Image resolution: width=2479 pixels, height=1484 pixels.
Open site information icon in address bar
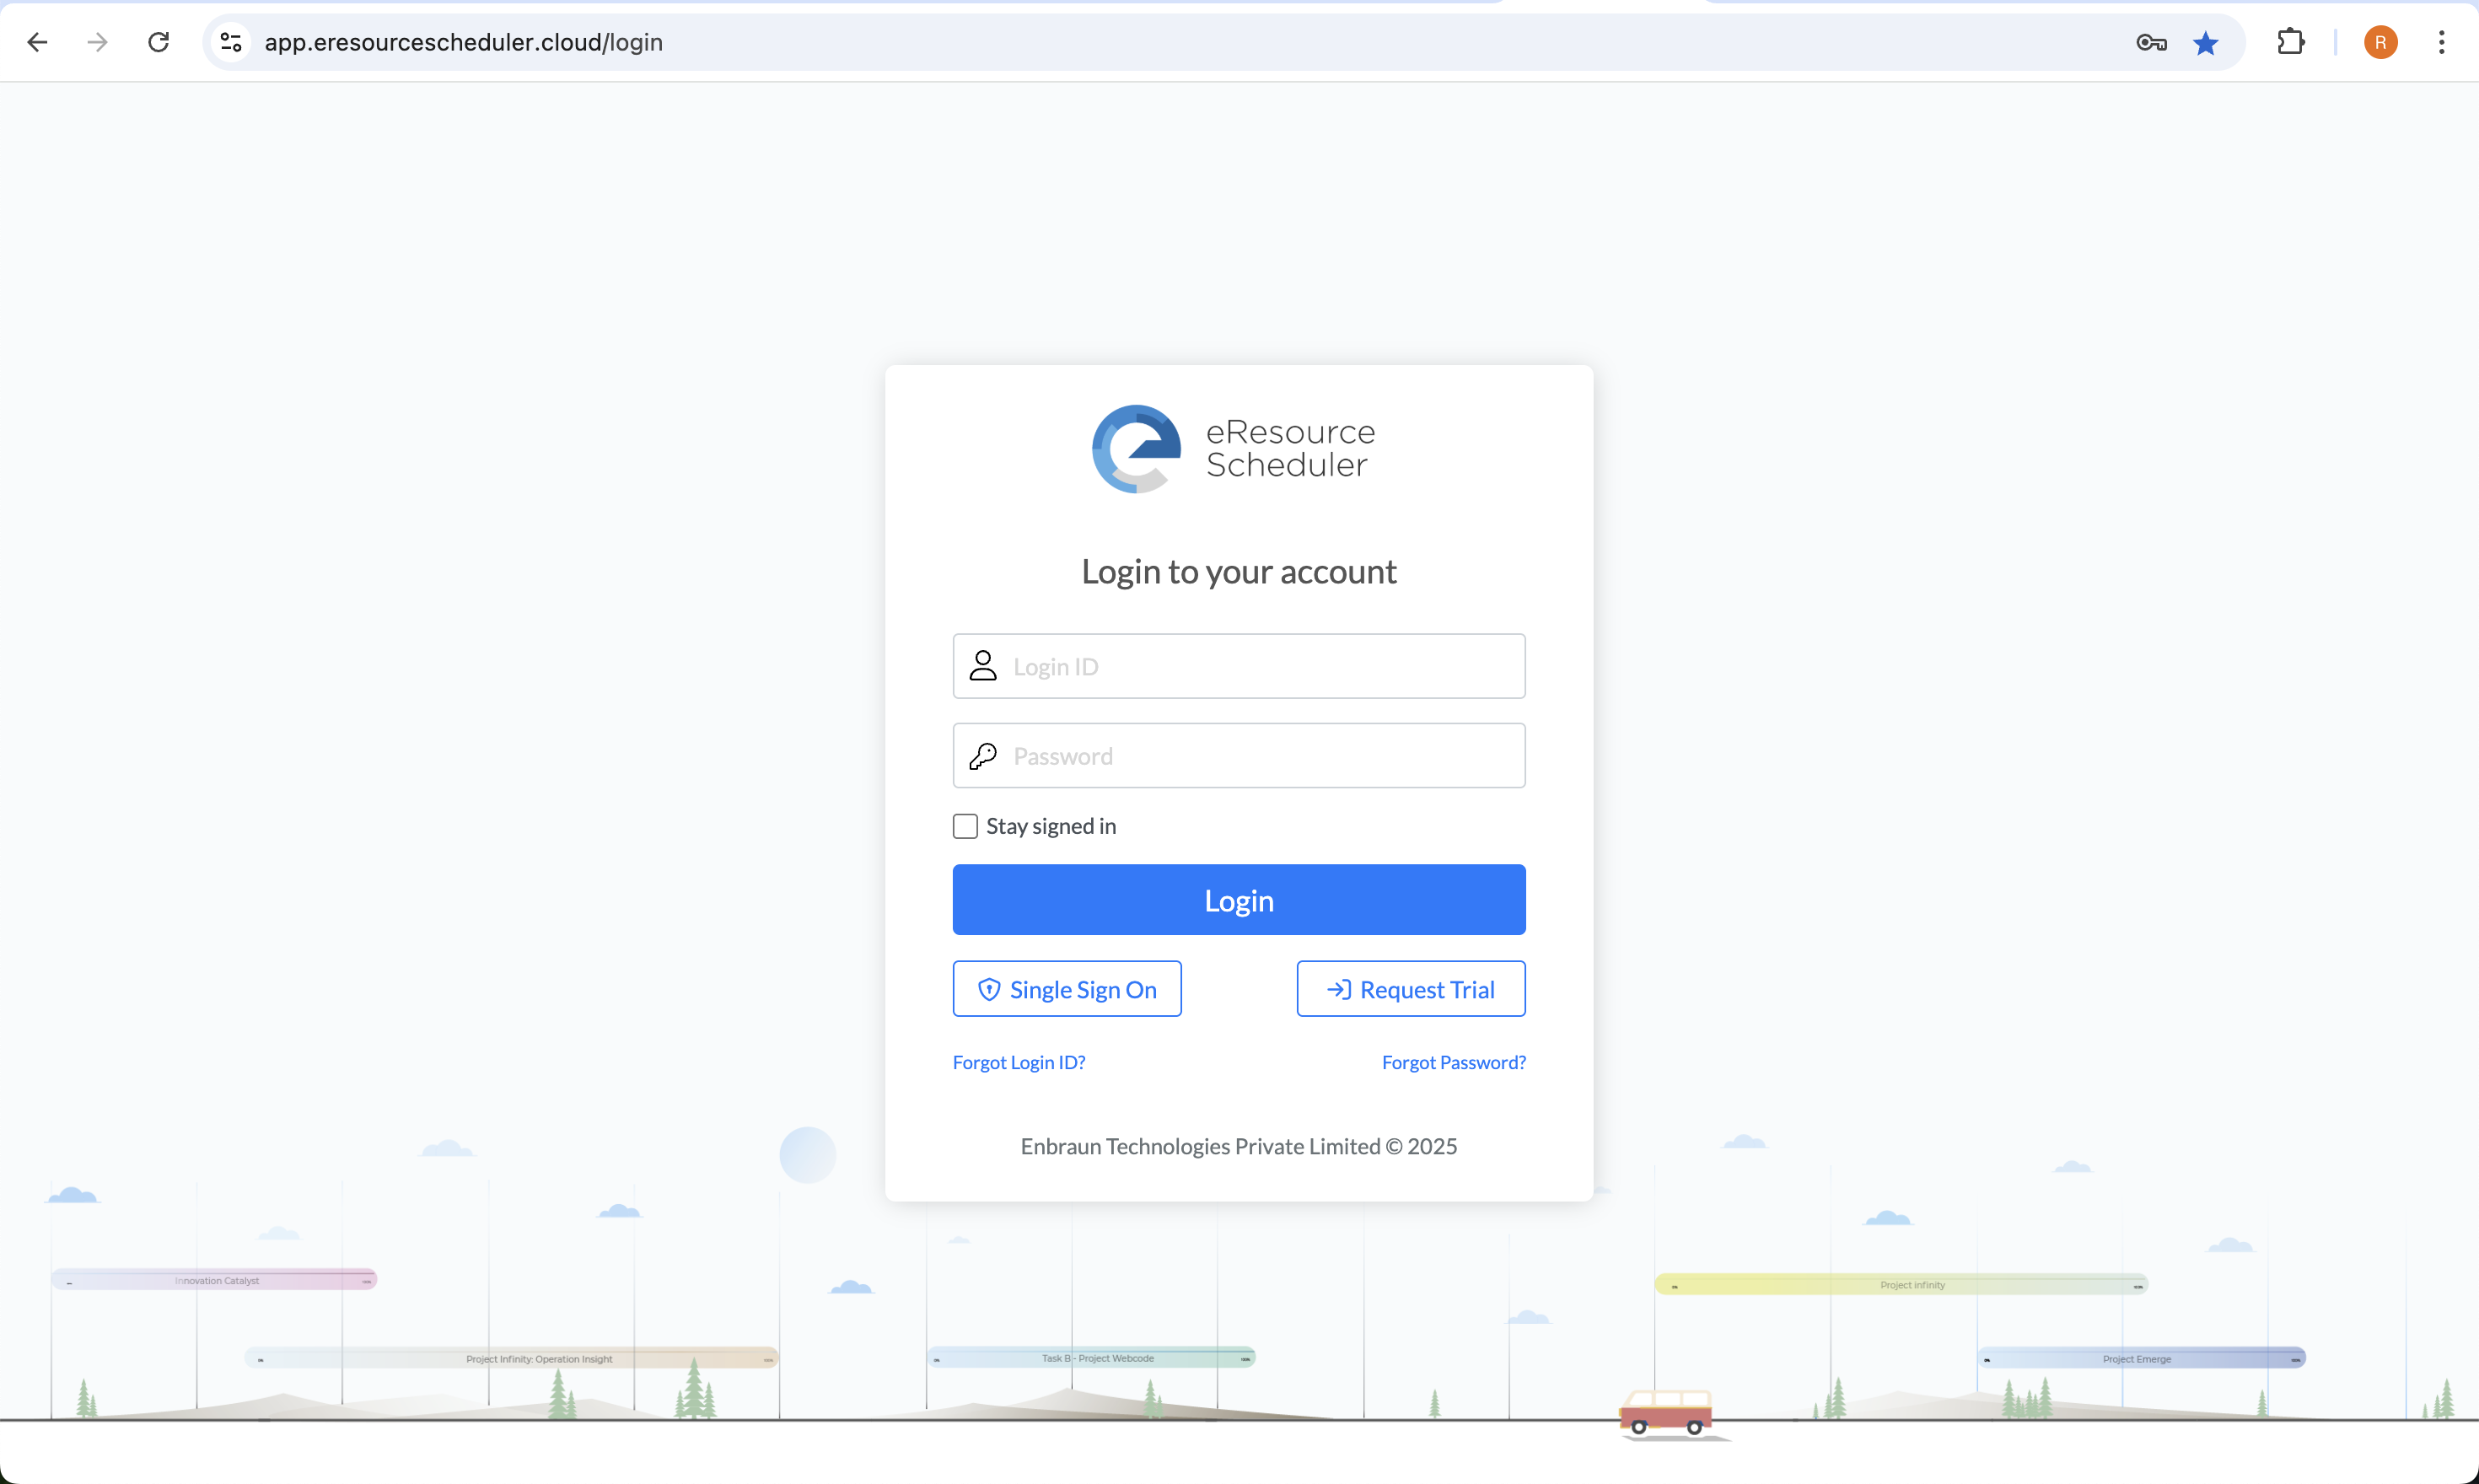(231, 42)
